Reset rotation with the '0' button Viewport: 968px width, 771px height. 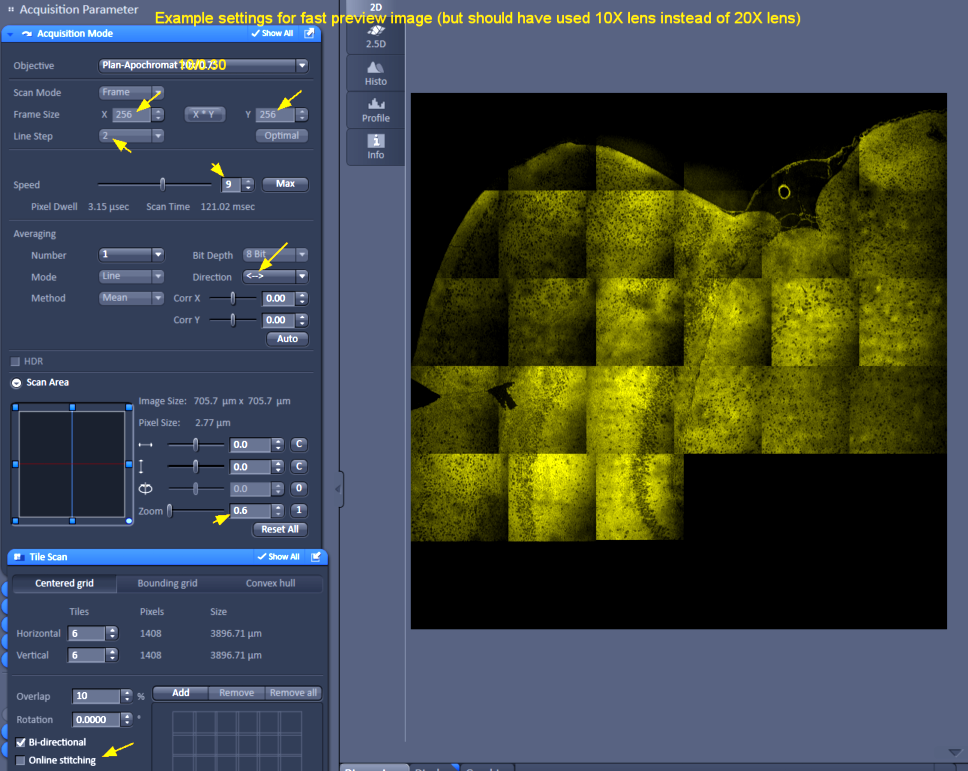tap(298, 489)
